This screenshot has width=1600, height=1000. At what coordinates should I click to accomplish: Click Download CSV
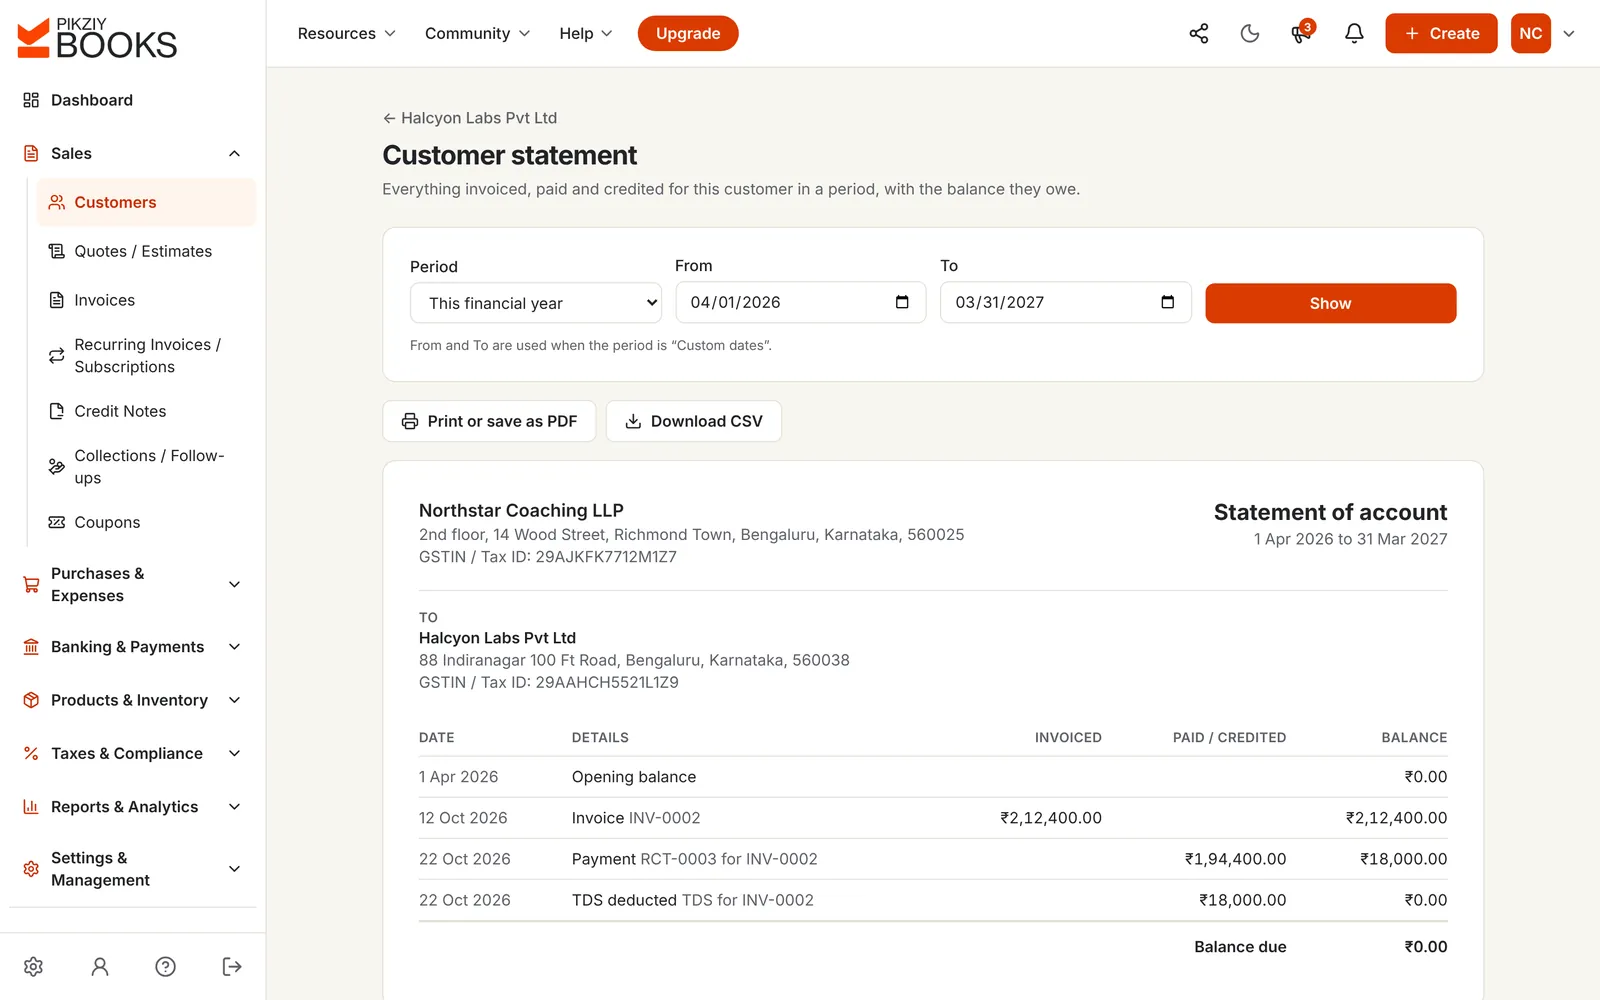point(694,421)
